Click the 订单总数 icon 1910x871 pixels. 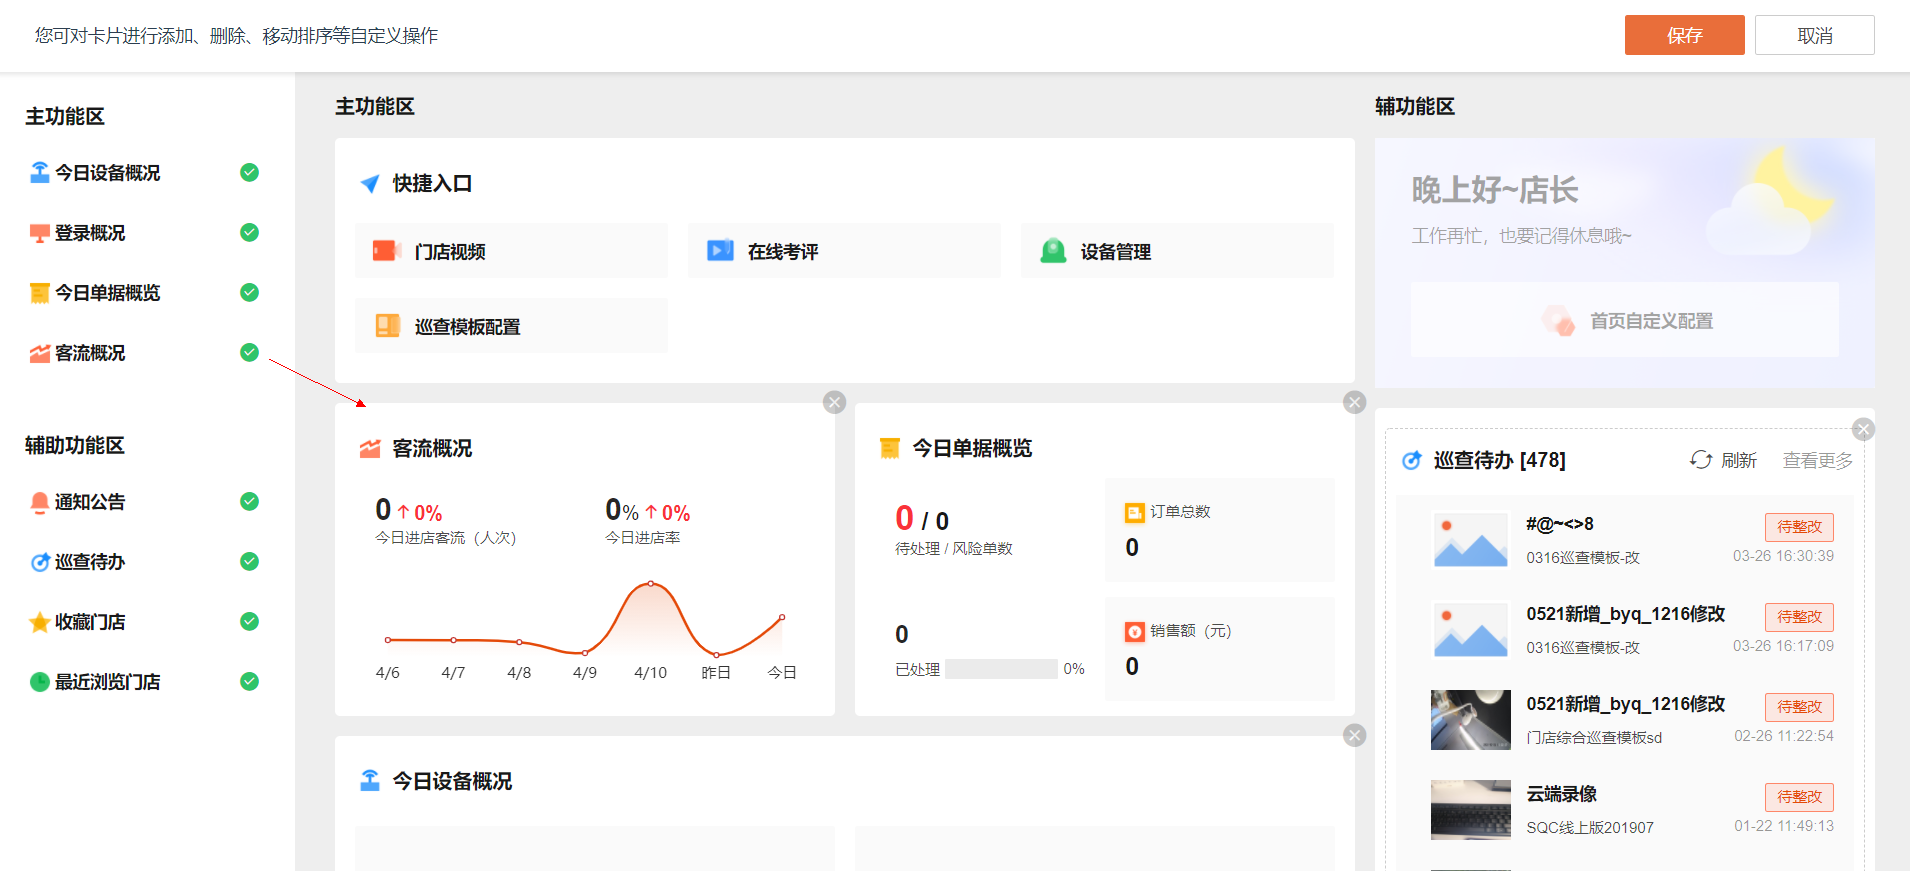pyautogui.click(x=1135, y=512)
